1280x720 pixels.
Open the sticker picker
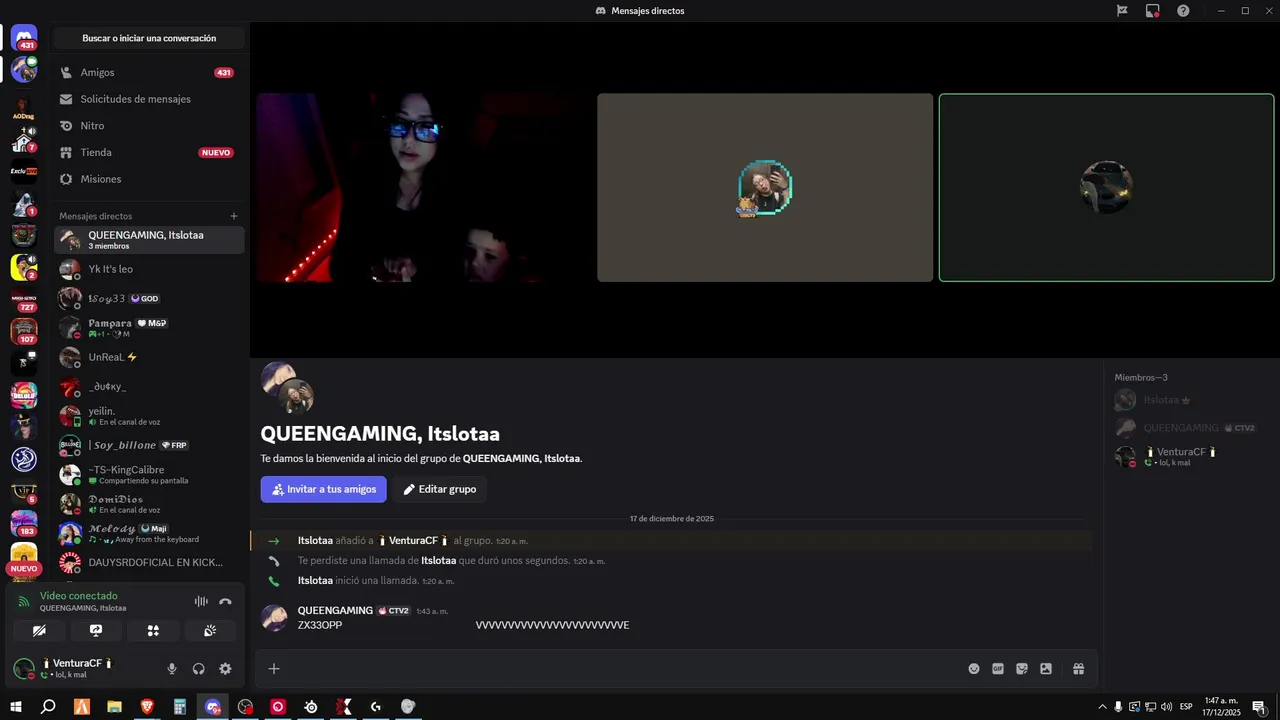pos(1022,669)
